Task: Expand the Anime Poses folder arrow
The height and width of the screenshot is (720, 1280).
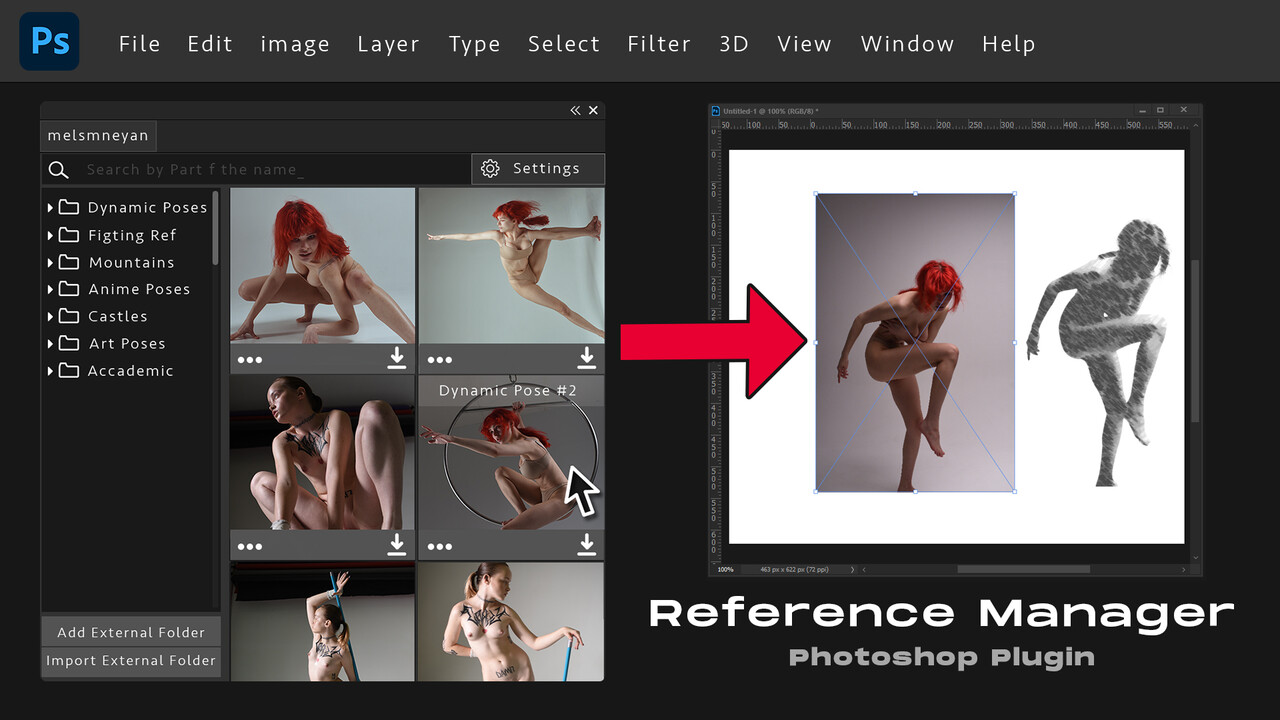Action: tap(50, 289)
